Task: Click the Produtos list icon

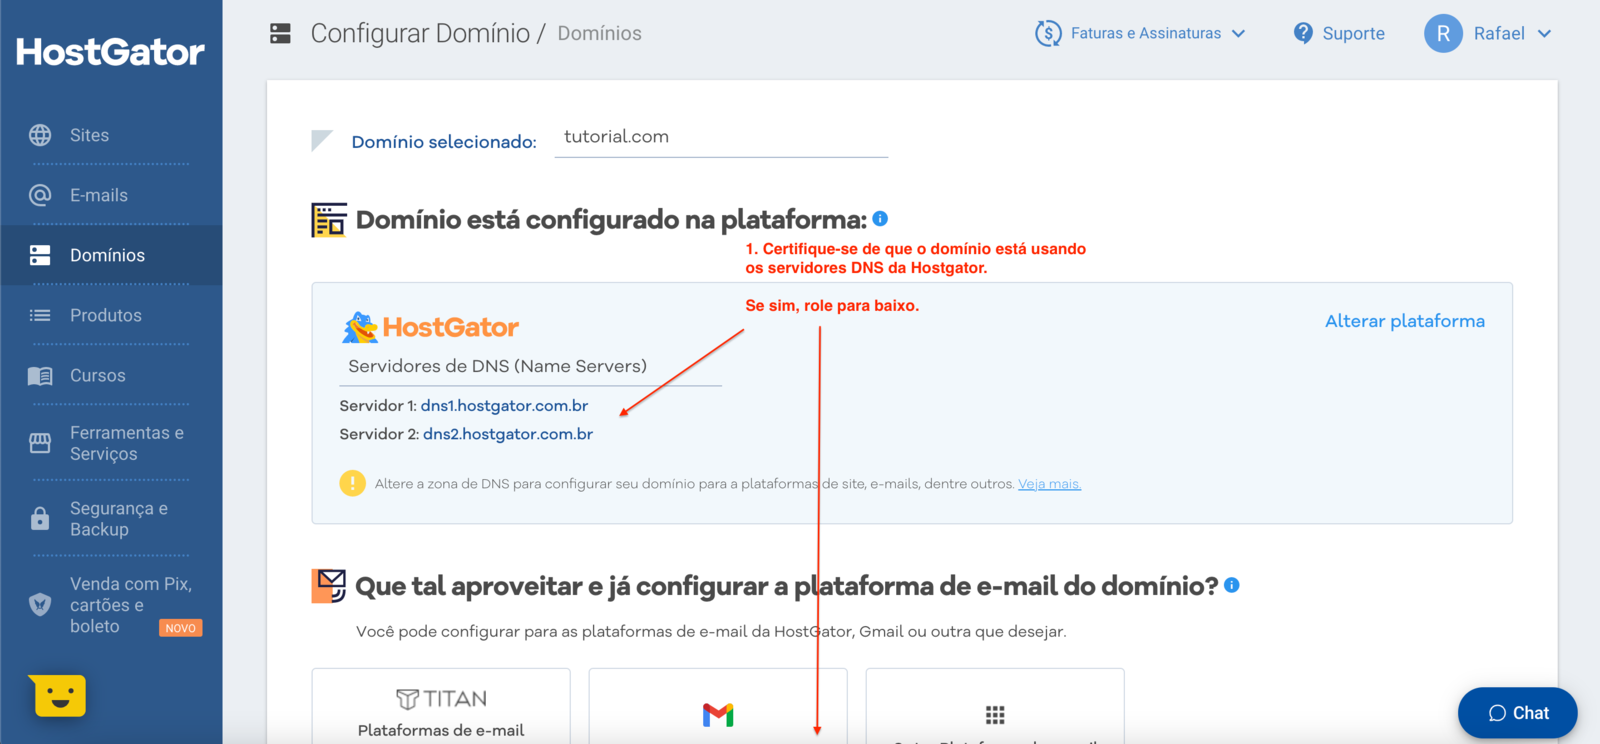Action: point(40,315)
